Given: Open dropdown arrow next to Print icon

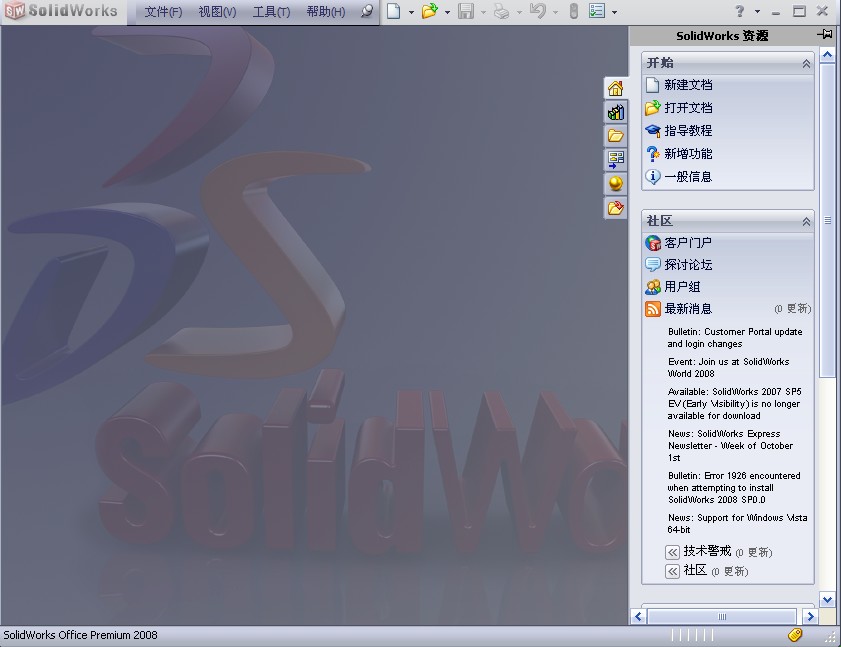Looking at the screenshot, I should coord(519,12).
